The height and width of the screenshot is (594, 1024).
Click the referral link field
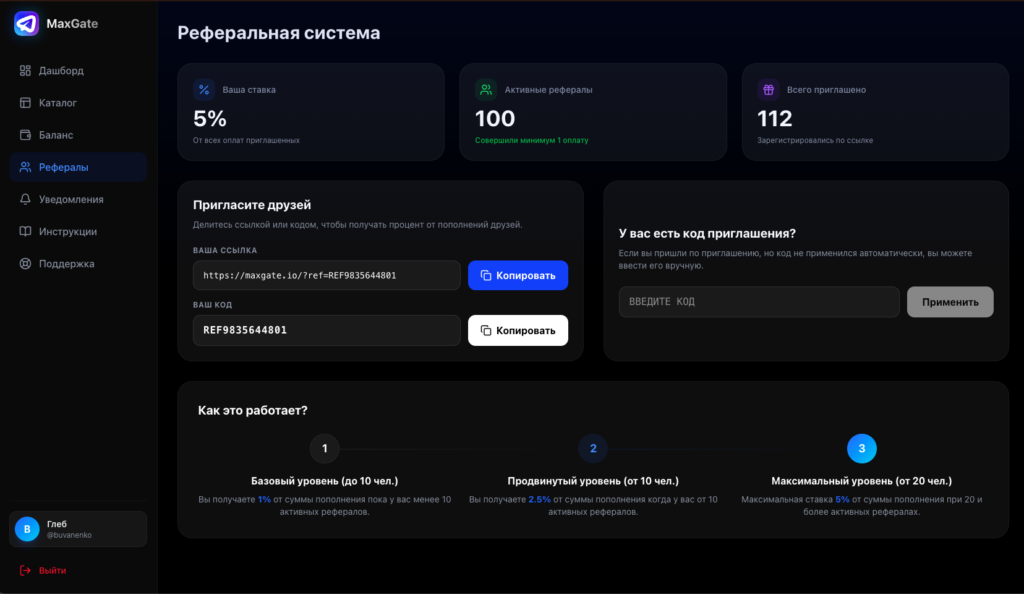(326, 275)
